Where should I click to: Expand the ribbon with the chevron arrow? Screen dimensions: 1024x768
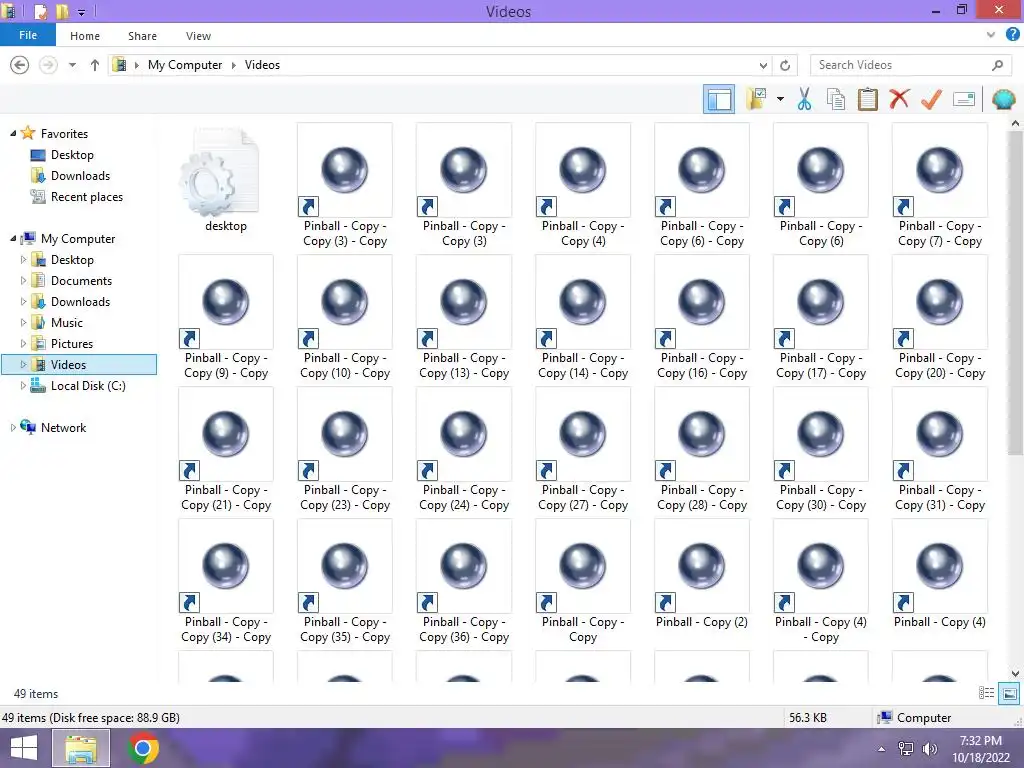(991, 35)
